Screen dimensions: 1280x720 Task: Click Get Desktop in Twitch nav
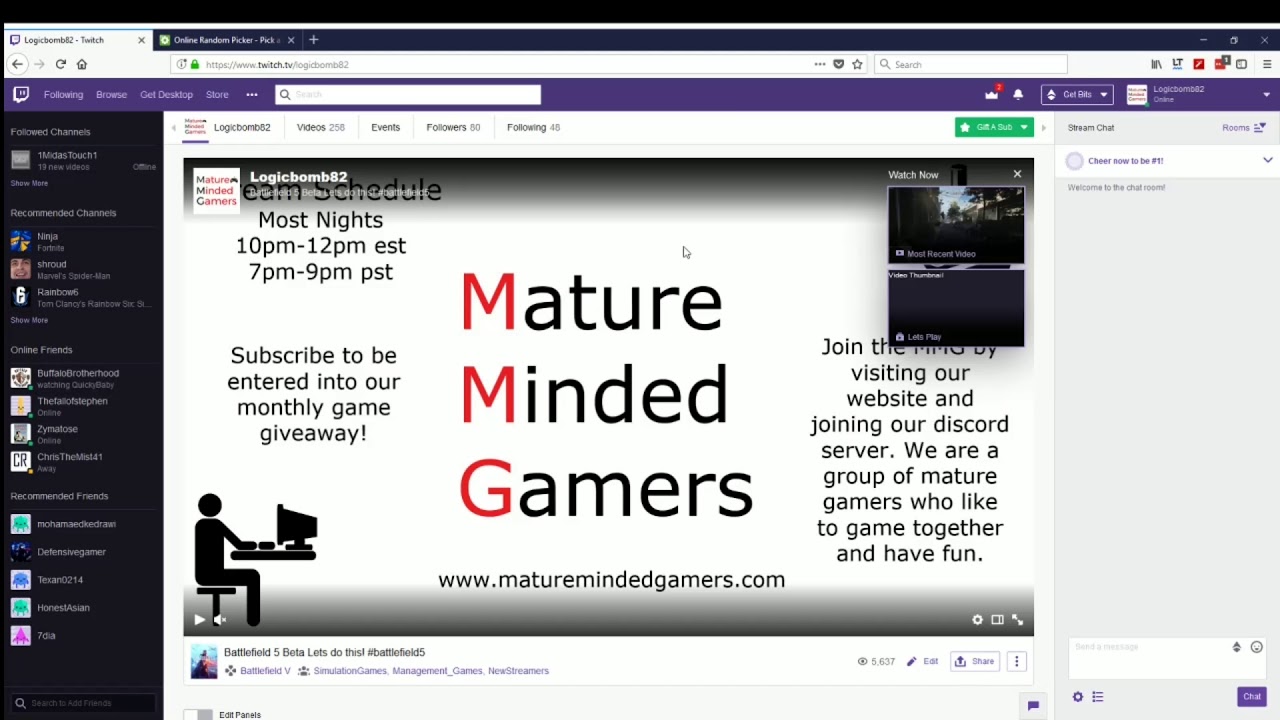(x=166, y=94)
